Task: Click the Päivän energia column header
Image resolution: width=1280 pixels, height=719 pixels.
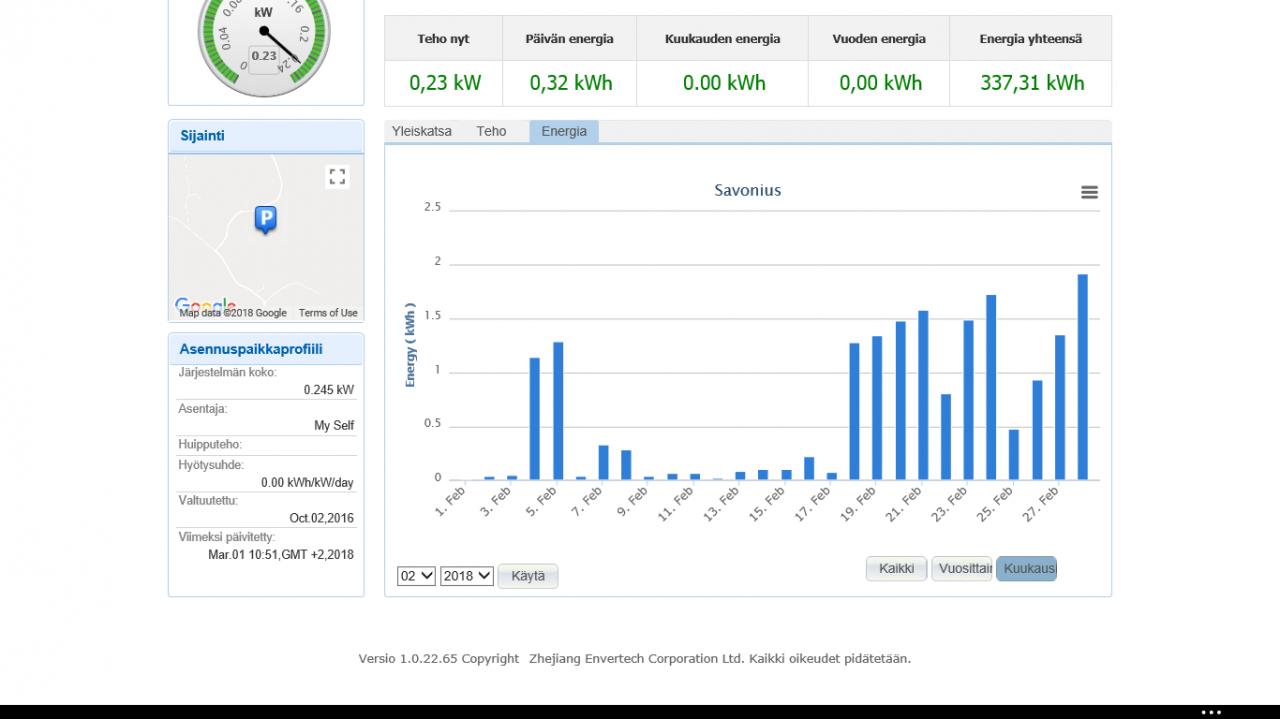Action: point(570,39)
